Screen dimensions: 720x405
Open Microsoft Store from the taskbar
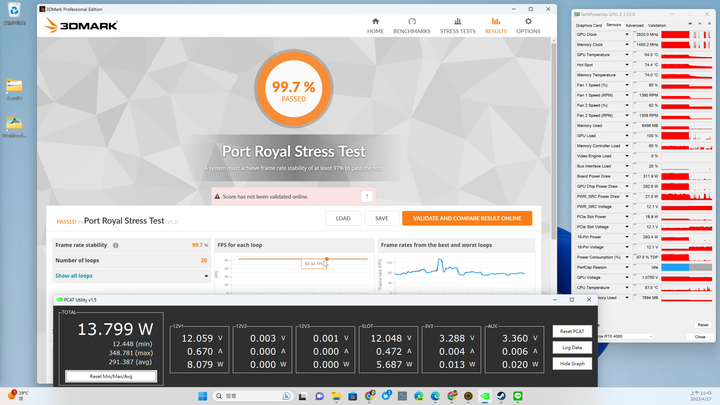tap(353, 396)
